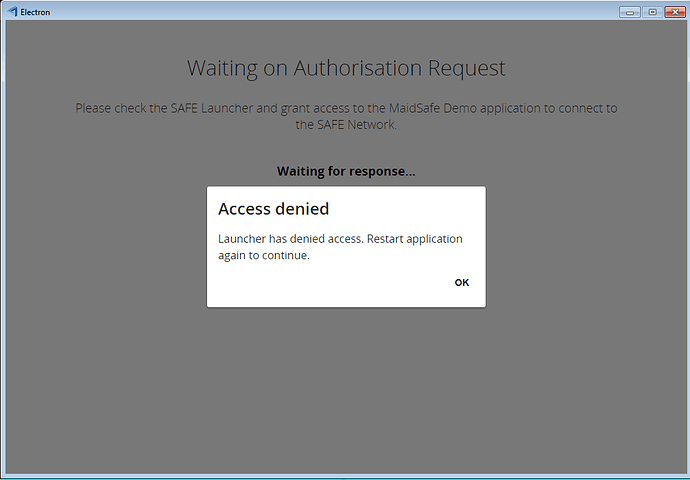Screen dimensions: 690x480
Task: Click 'Waiting on Authorisation Request' heading
Action: [x=346, y=68]
